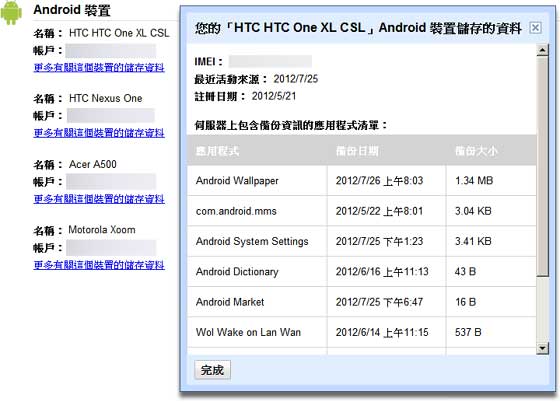Click last activity date 2012/7/25

296,79
